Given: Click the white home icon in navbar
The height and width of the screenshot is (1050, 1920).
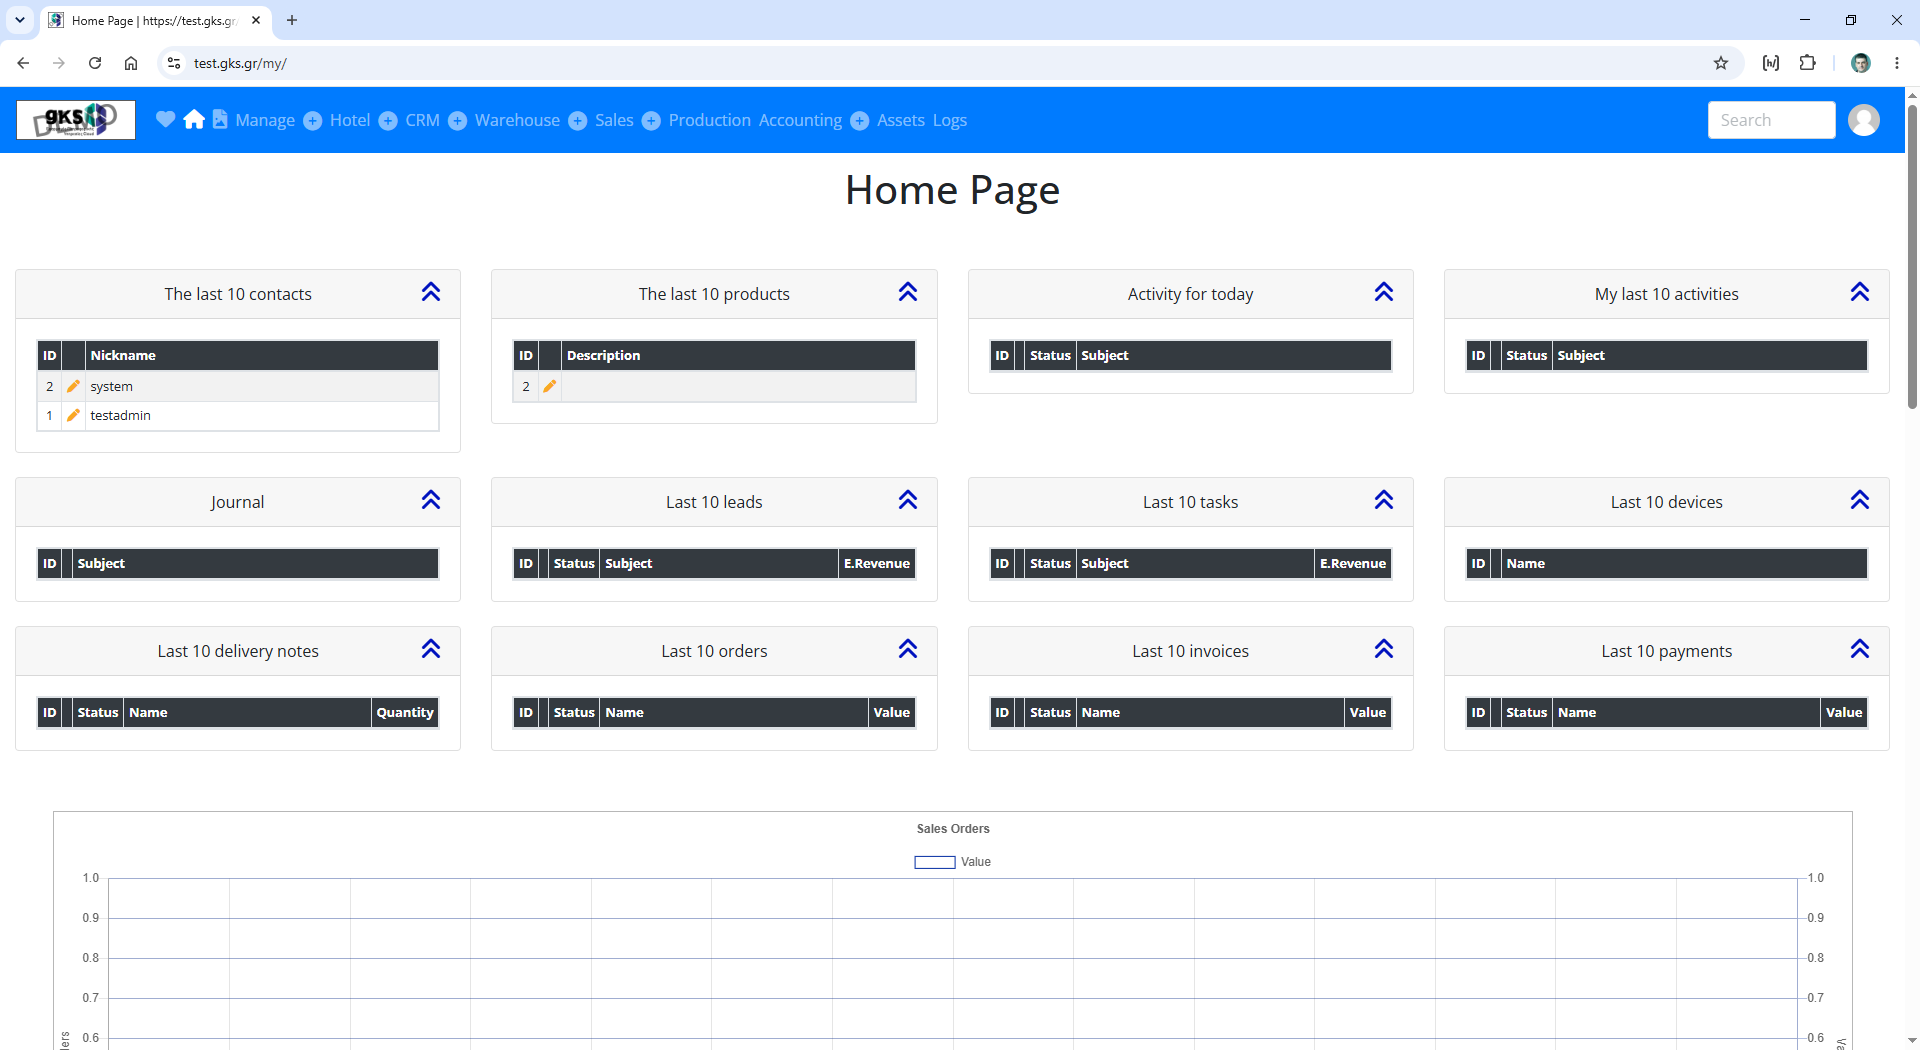Looking at the screenshot, I should (x=194, y=120).
